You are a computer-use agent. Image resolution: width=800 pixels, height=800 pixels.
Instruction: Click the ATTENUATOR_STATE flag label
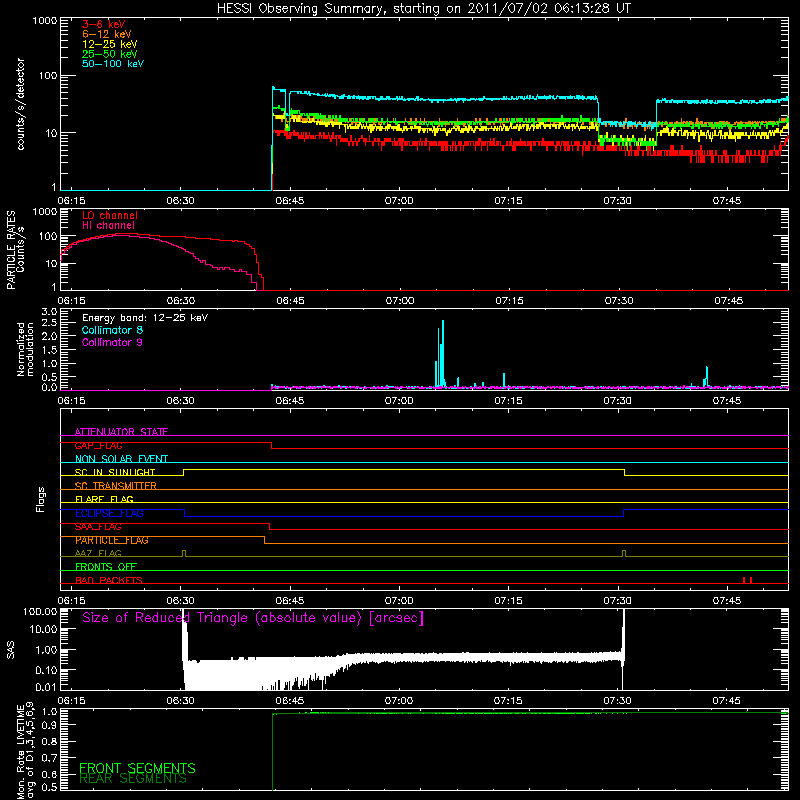tap(121, 432)
